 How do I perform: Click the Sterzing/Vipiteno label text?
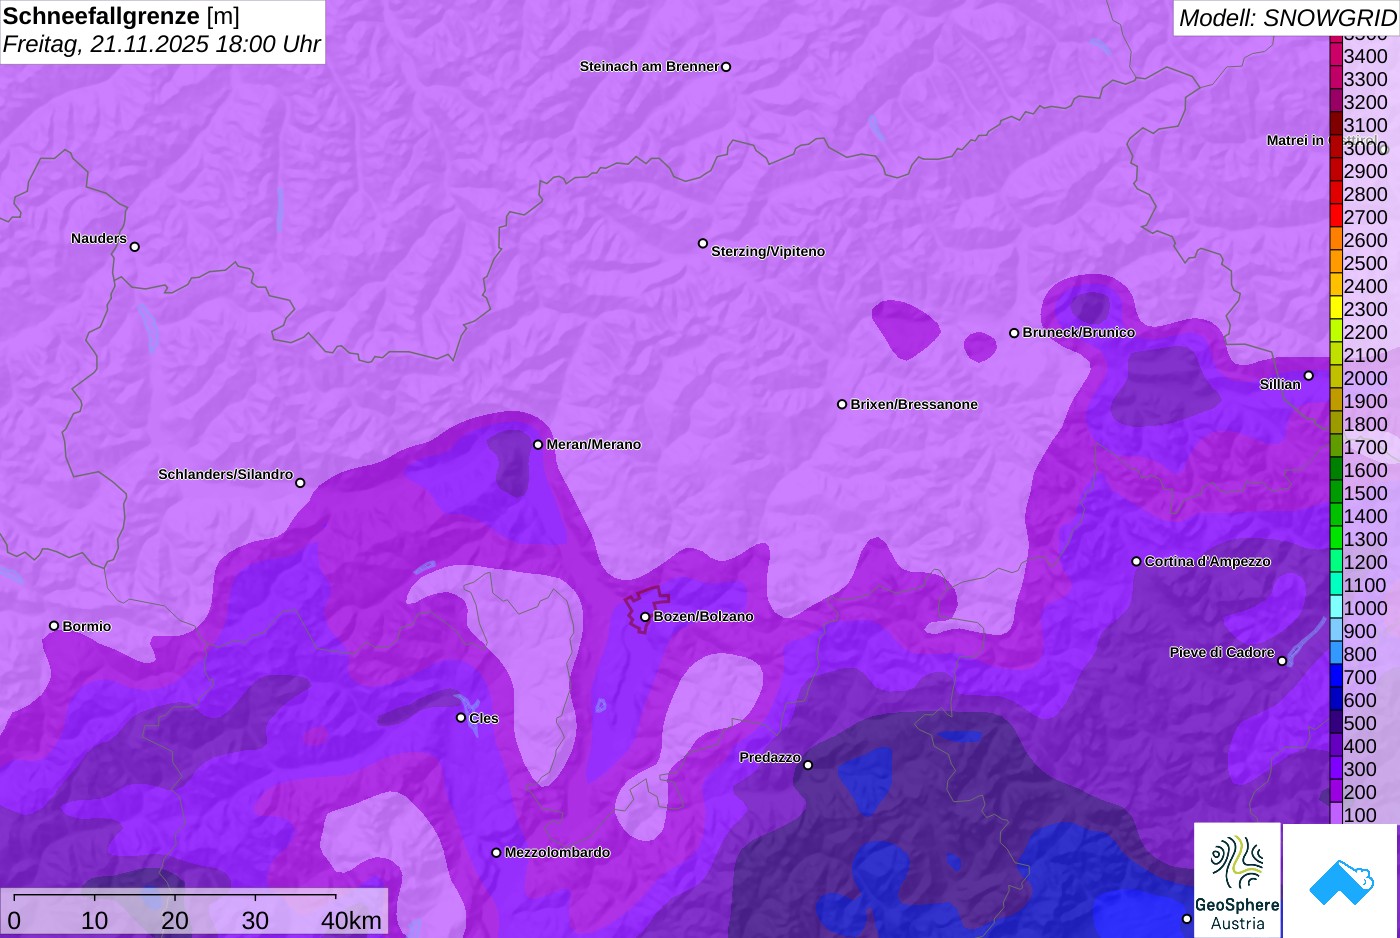[x=768, y=252]
